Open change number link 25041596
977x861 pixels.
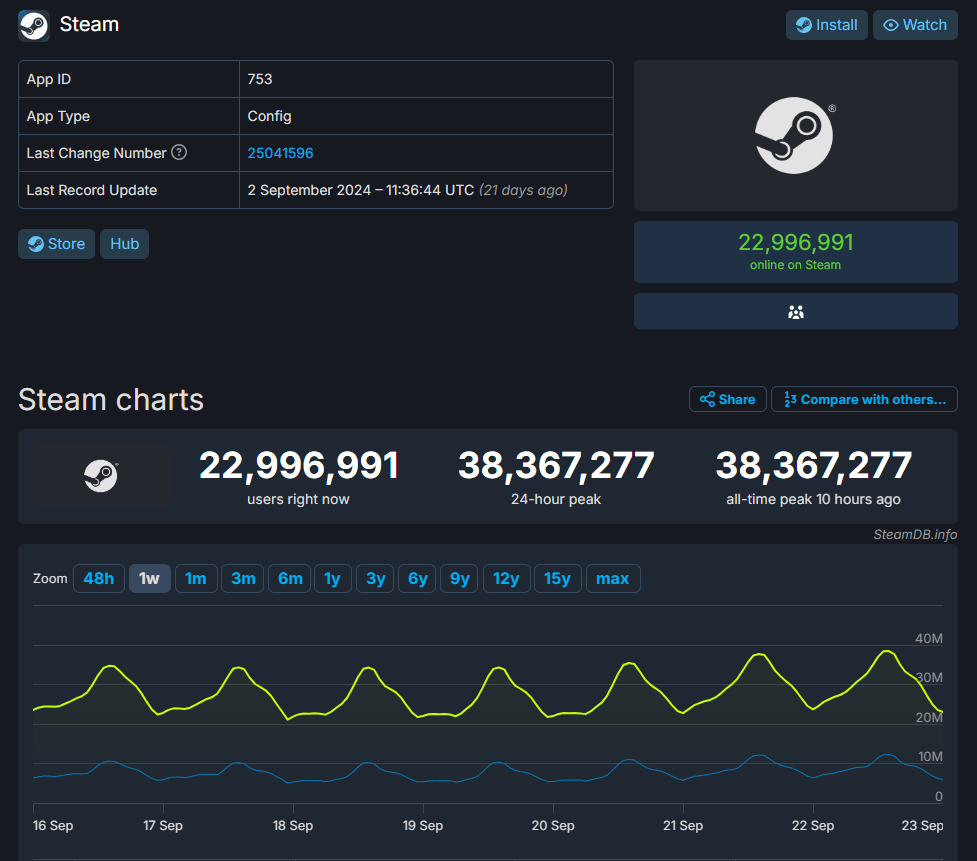point(280,153)
